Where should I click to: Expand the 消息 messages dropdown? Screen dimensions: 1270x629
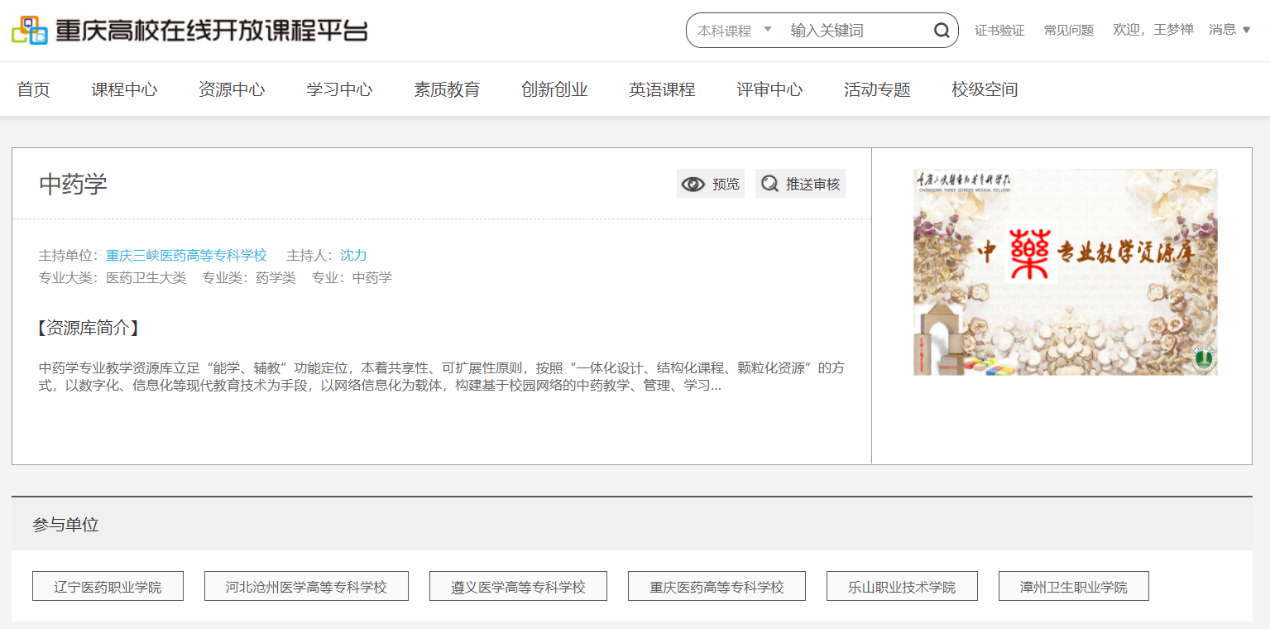tap(1230, 30)
